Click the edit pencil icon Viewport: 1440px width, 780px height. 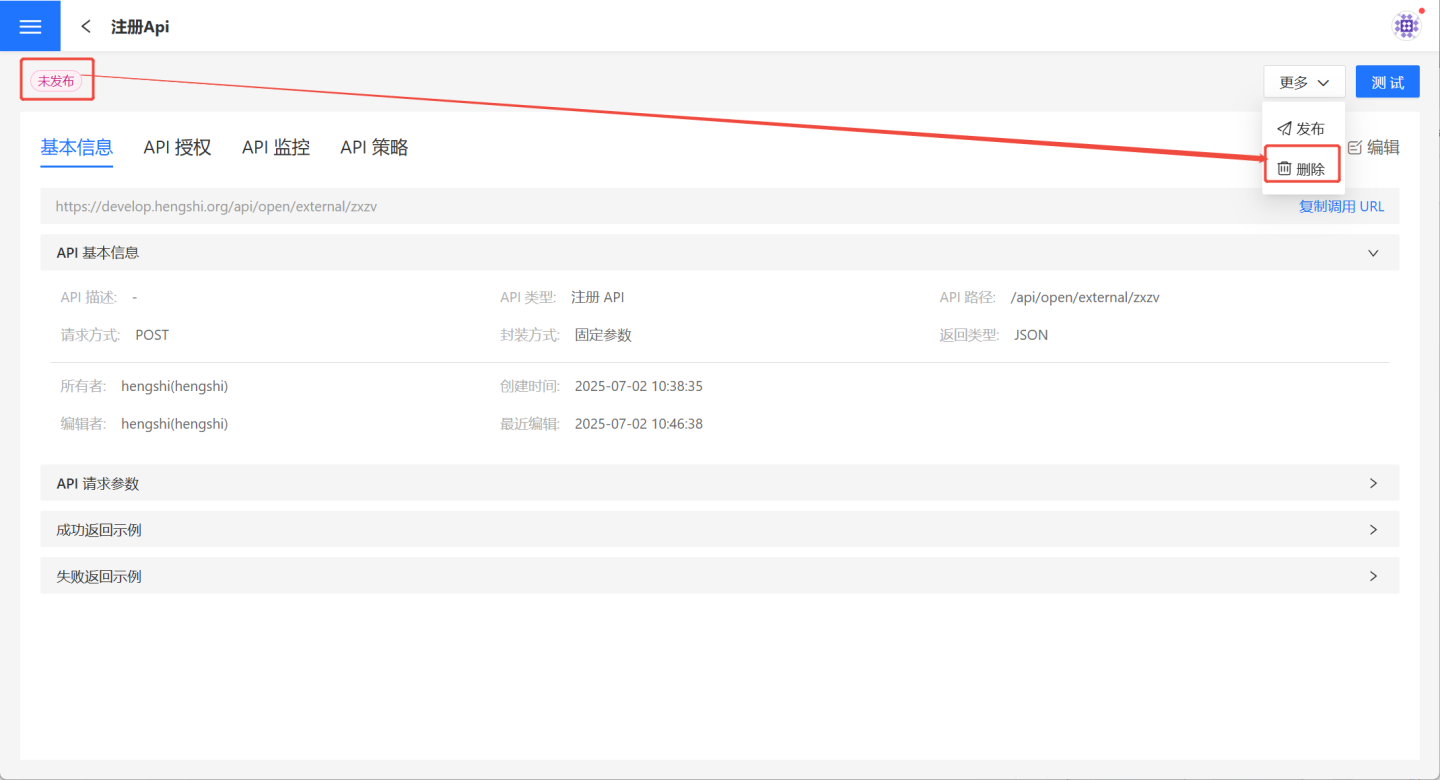(x=1355, y=148)
